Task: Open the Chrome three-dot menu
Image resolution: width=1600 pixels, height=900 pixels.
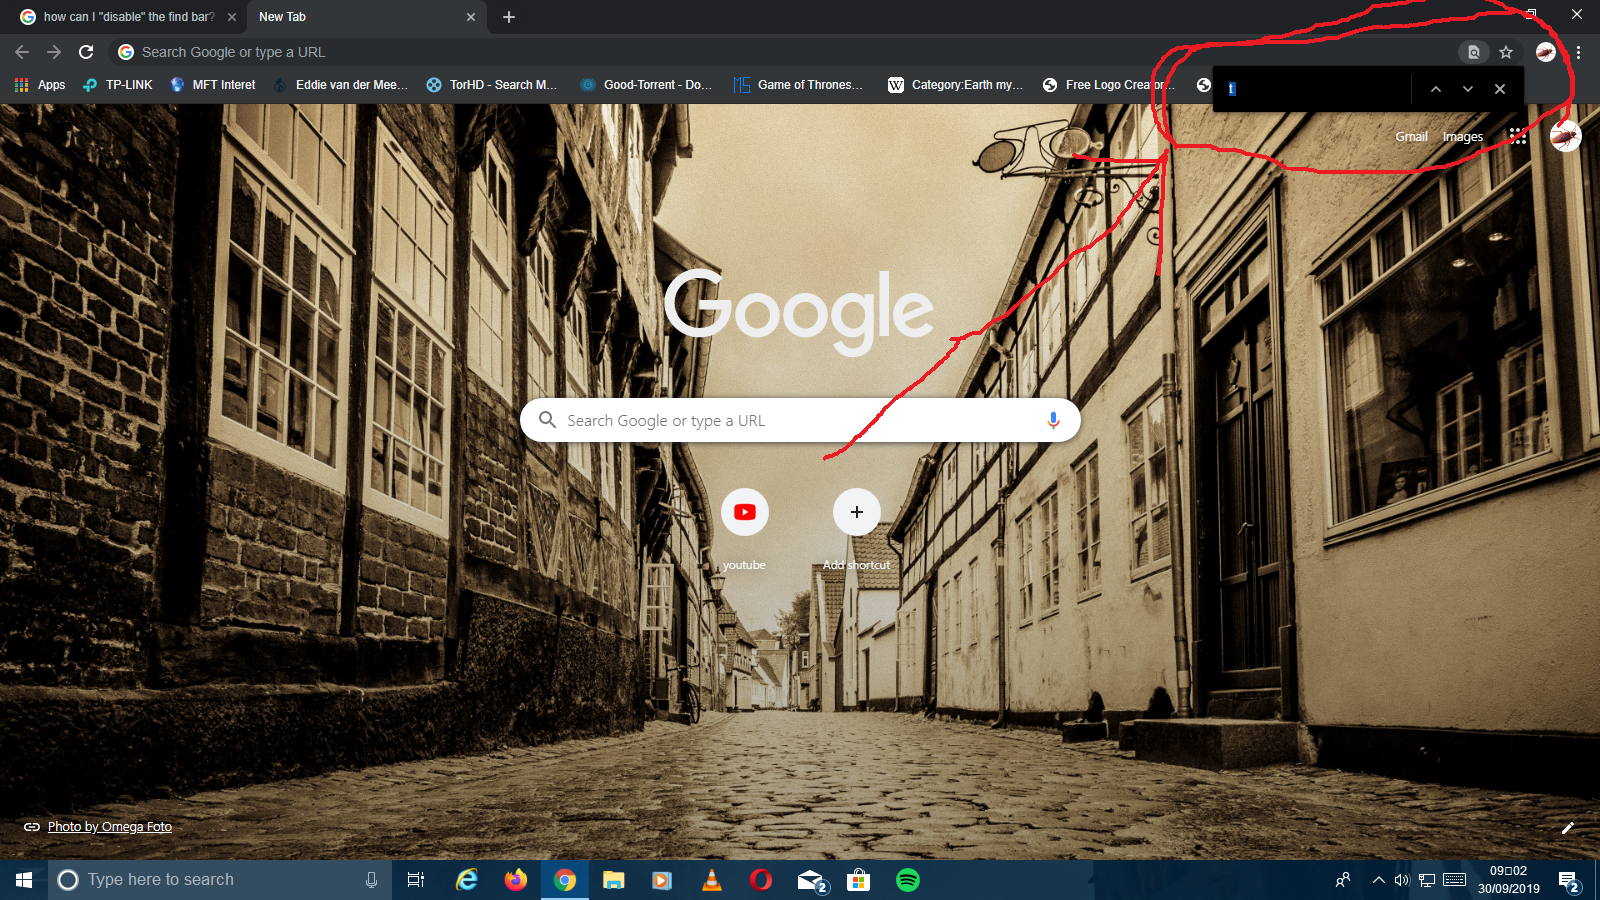Action: [x=1578, y=52]
